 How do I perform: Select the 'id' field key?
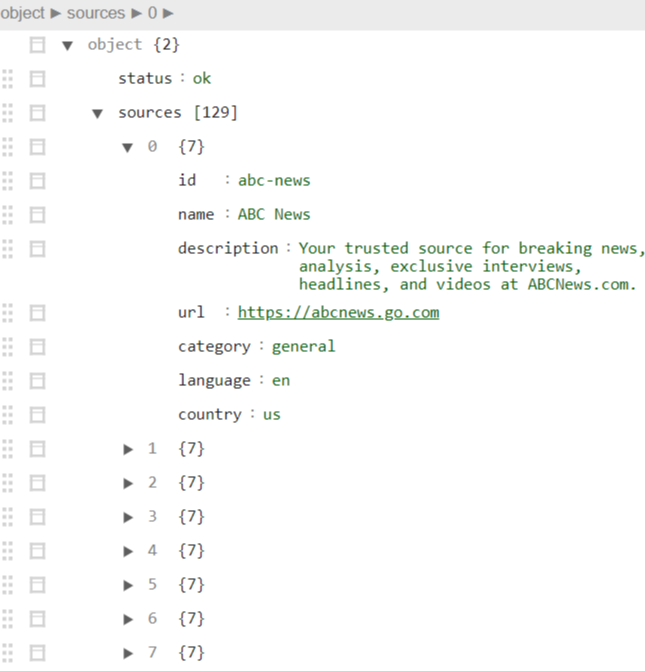[187, 181]
